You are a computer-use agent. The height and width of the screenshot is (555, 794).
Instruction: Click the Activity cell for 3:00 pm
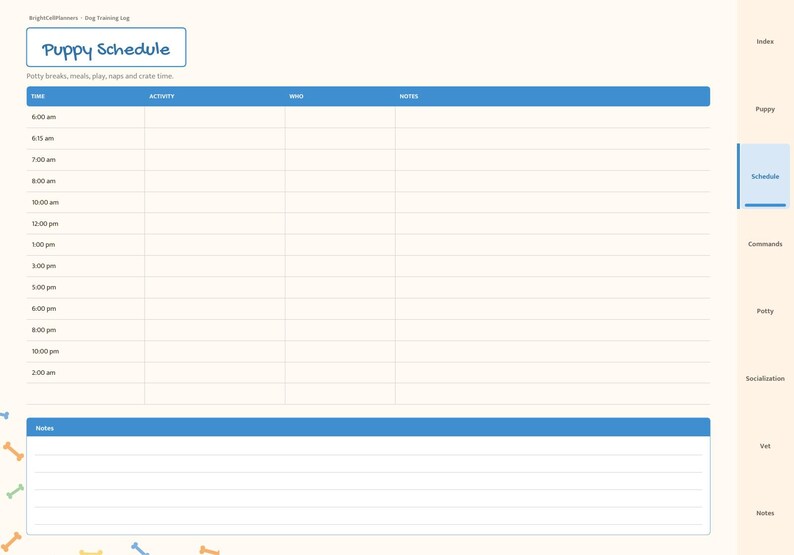215,266
